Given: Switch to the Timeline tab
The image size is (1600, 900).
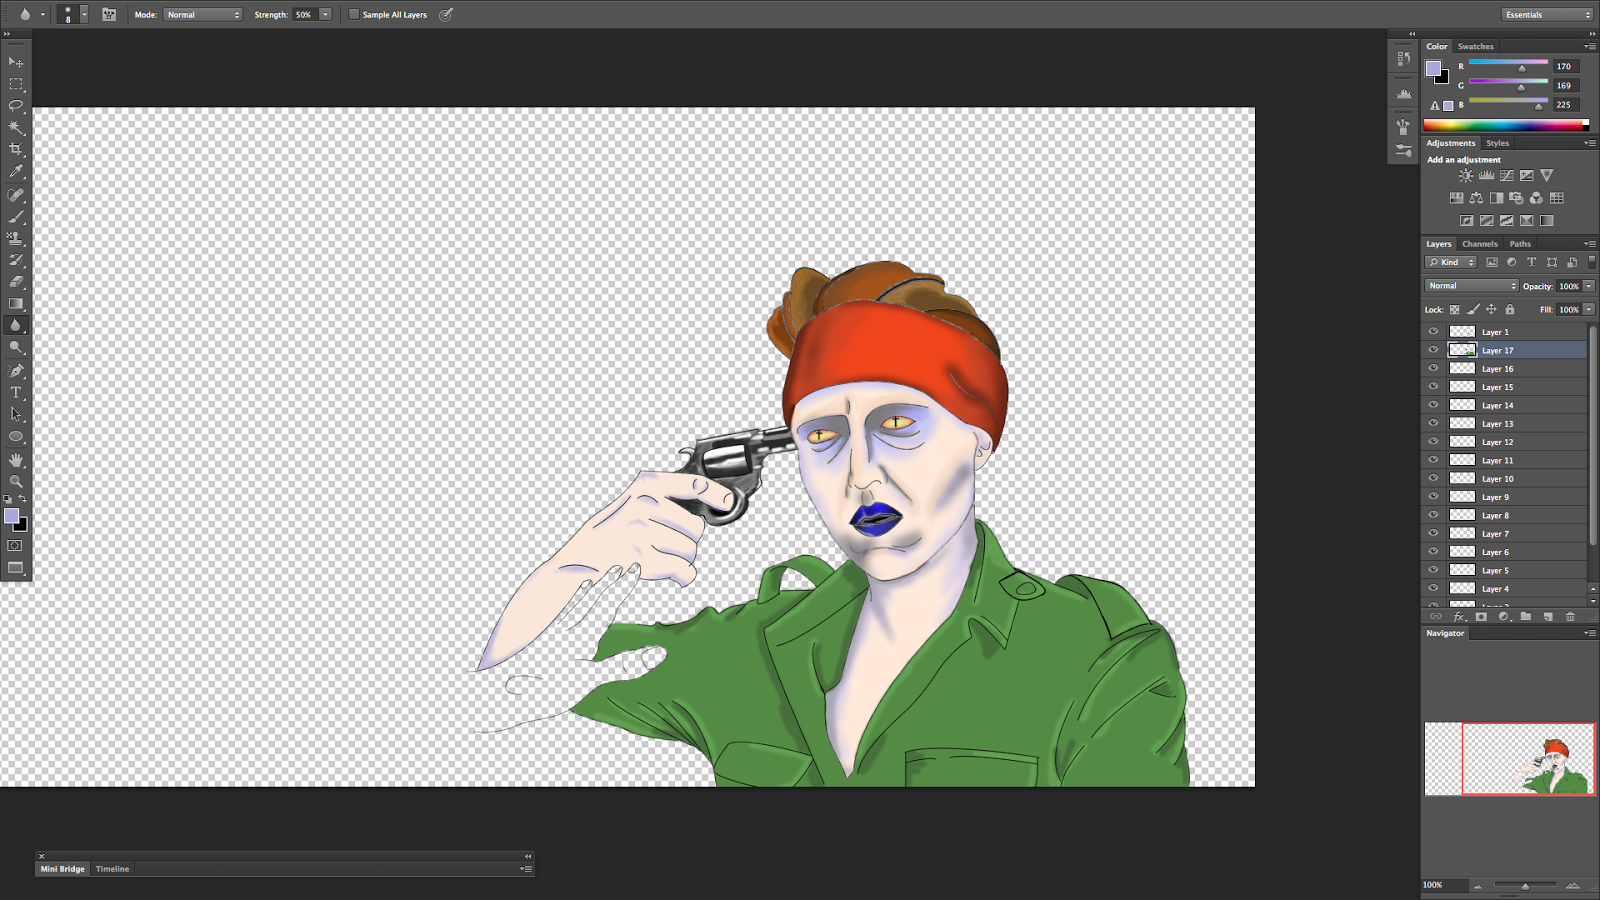Looking at the screenshot, I should point(112,869).
